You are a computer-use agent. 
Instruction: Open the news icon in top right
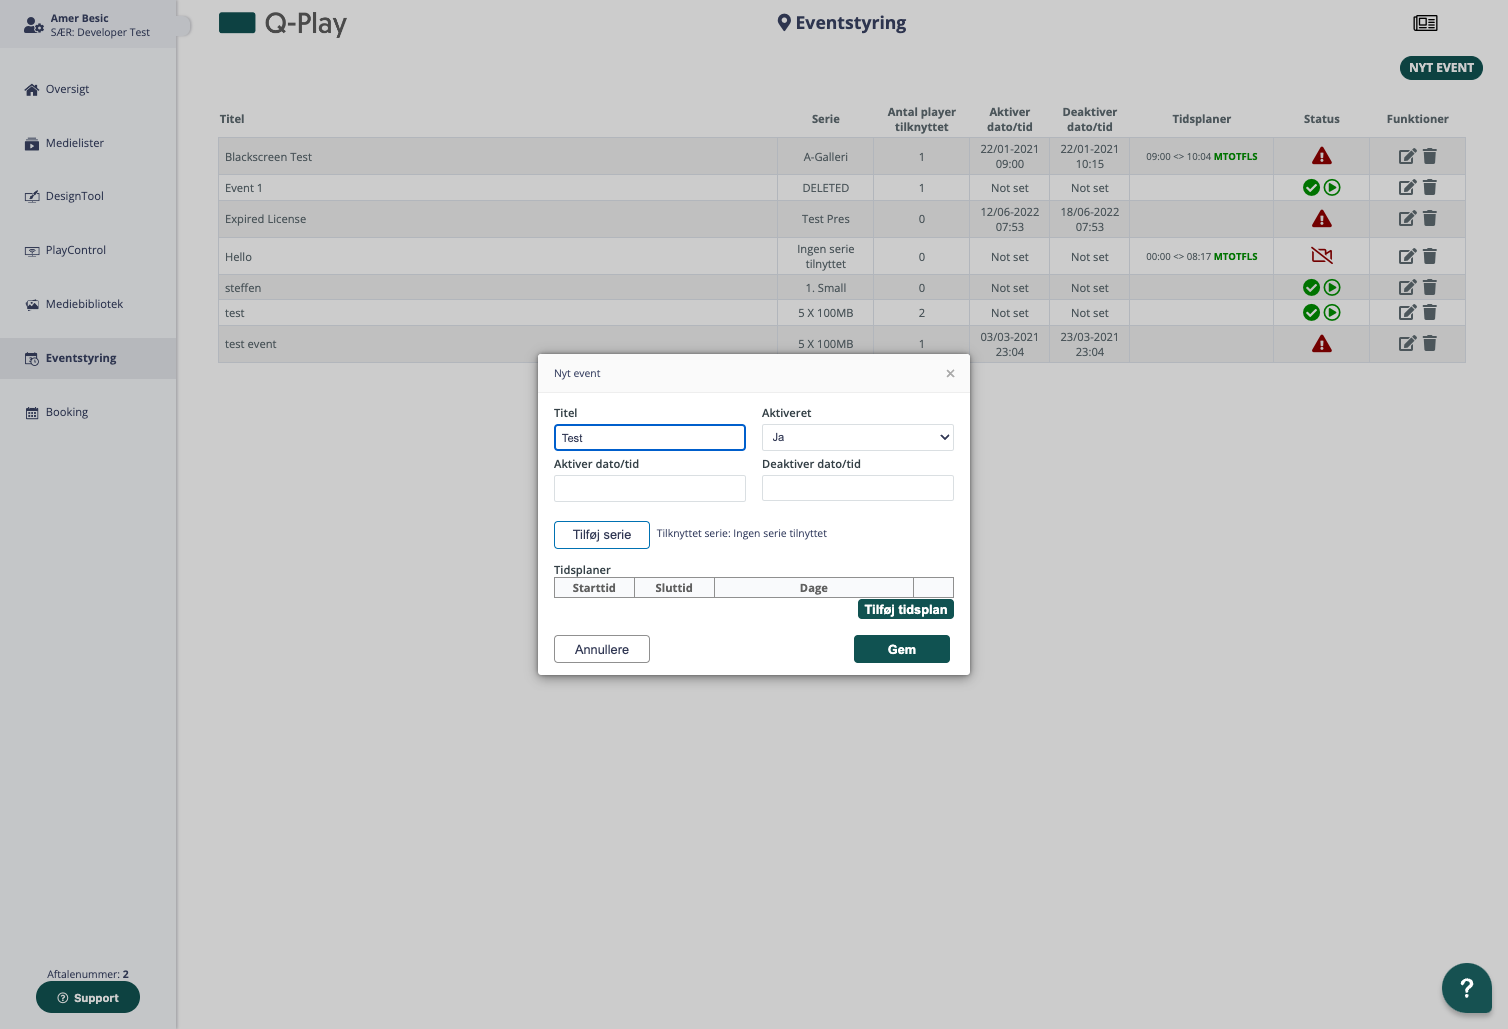pos(1425,23)
